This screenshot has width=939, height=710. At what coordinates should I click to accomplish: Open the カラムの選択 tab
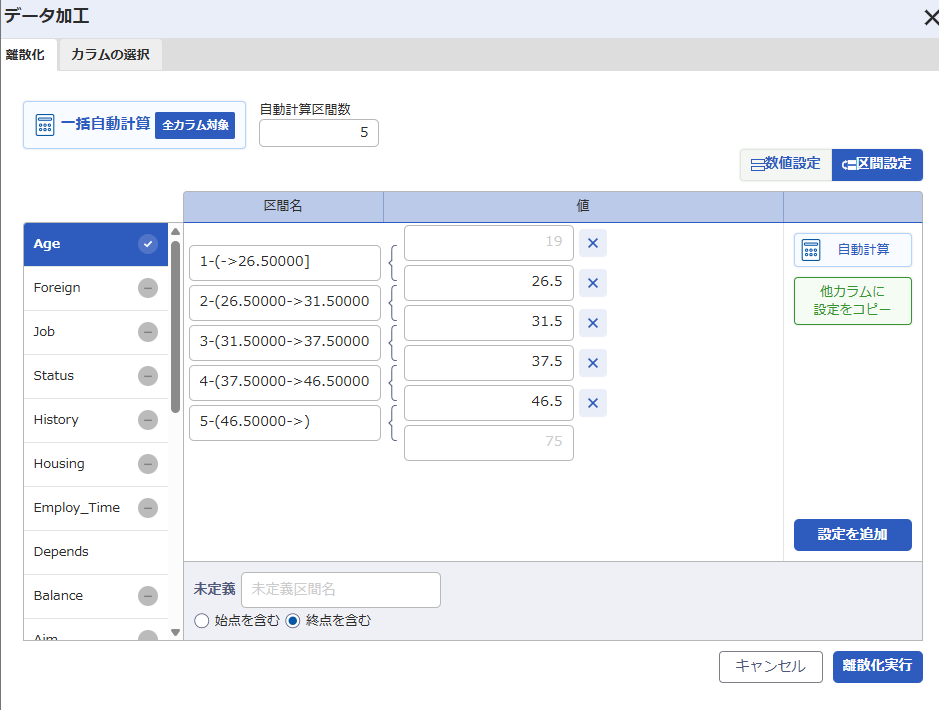(111, 54)
